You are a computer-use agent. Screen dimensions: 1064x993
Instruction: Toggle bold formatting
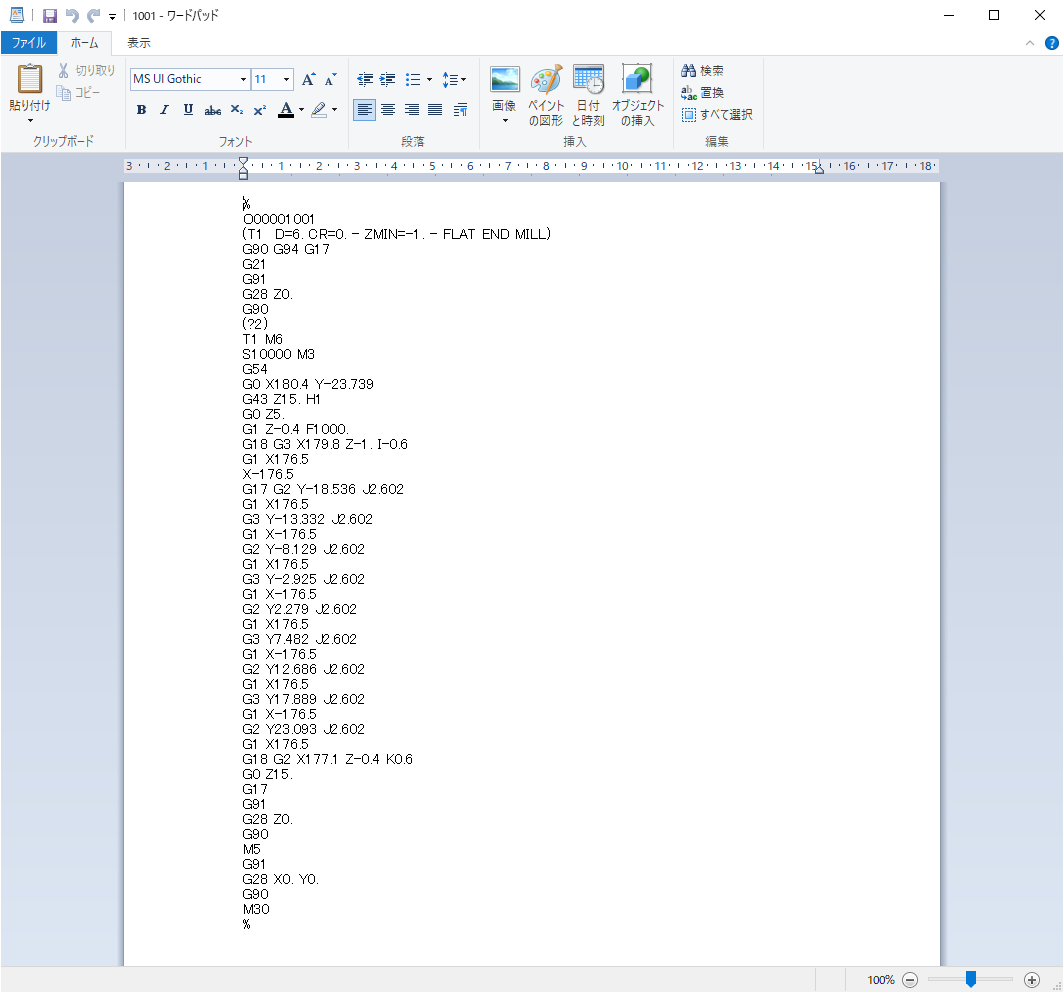[141, 110]
